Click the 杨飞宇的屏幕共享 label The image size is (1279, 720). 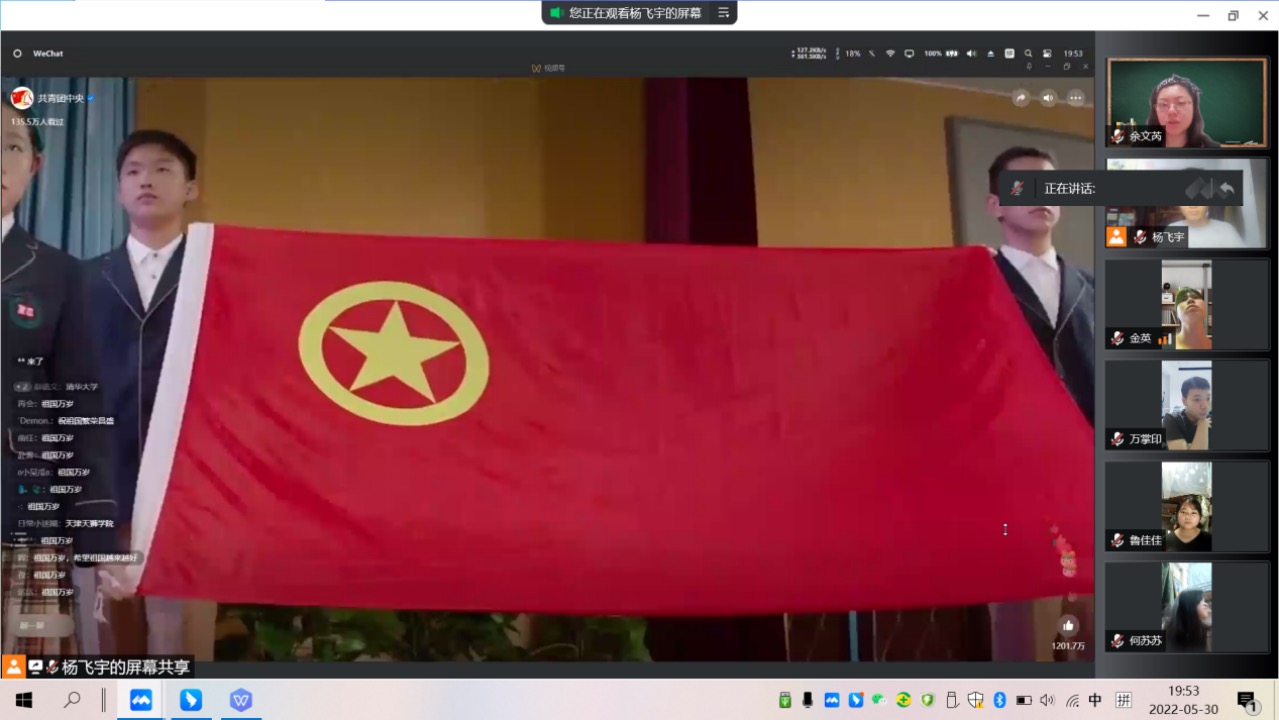click(x=127, y=667)
